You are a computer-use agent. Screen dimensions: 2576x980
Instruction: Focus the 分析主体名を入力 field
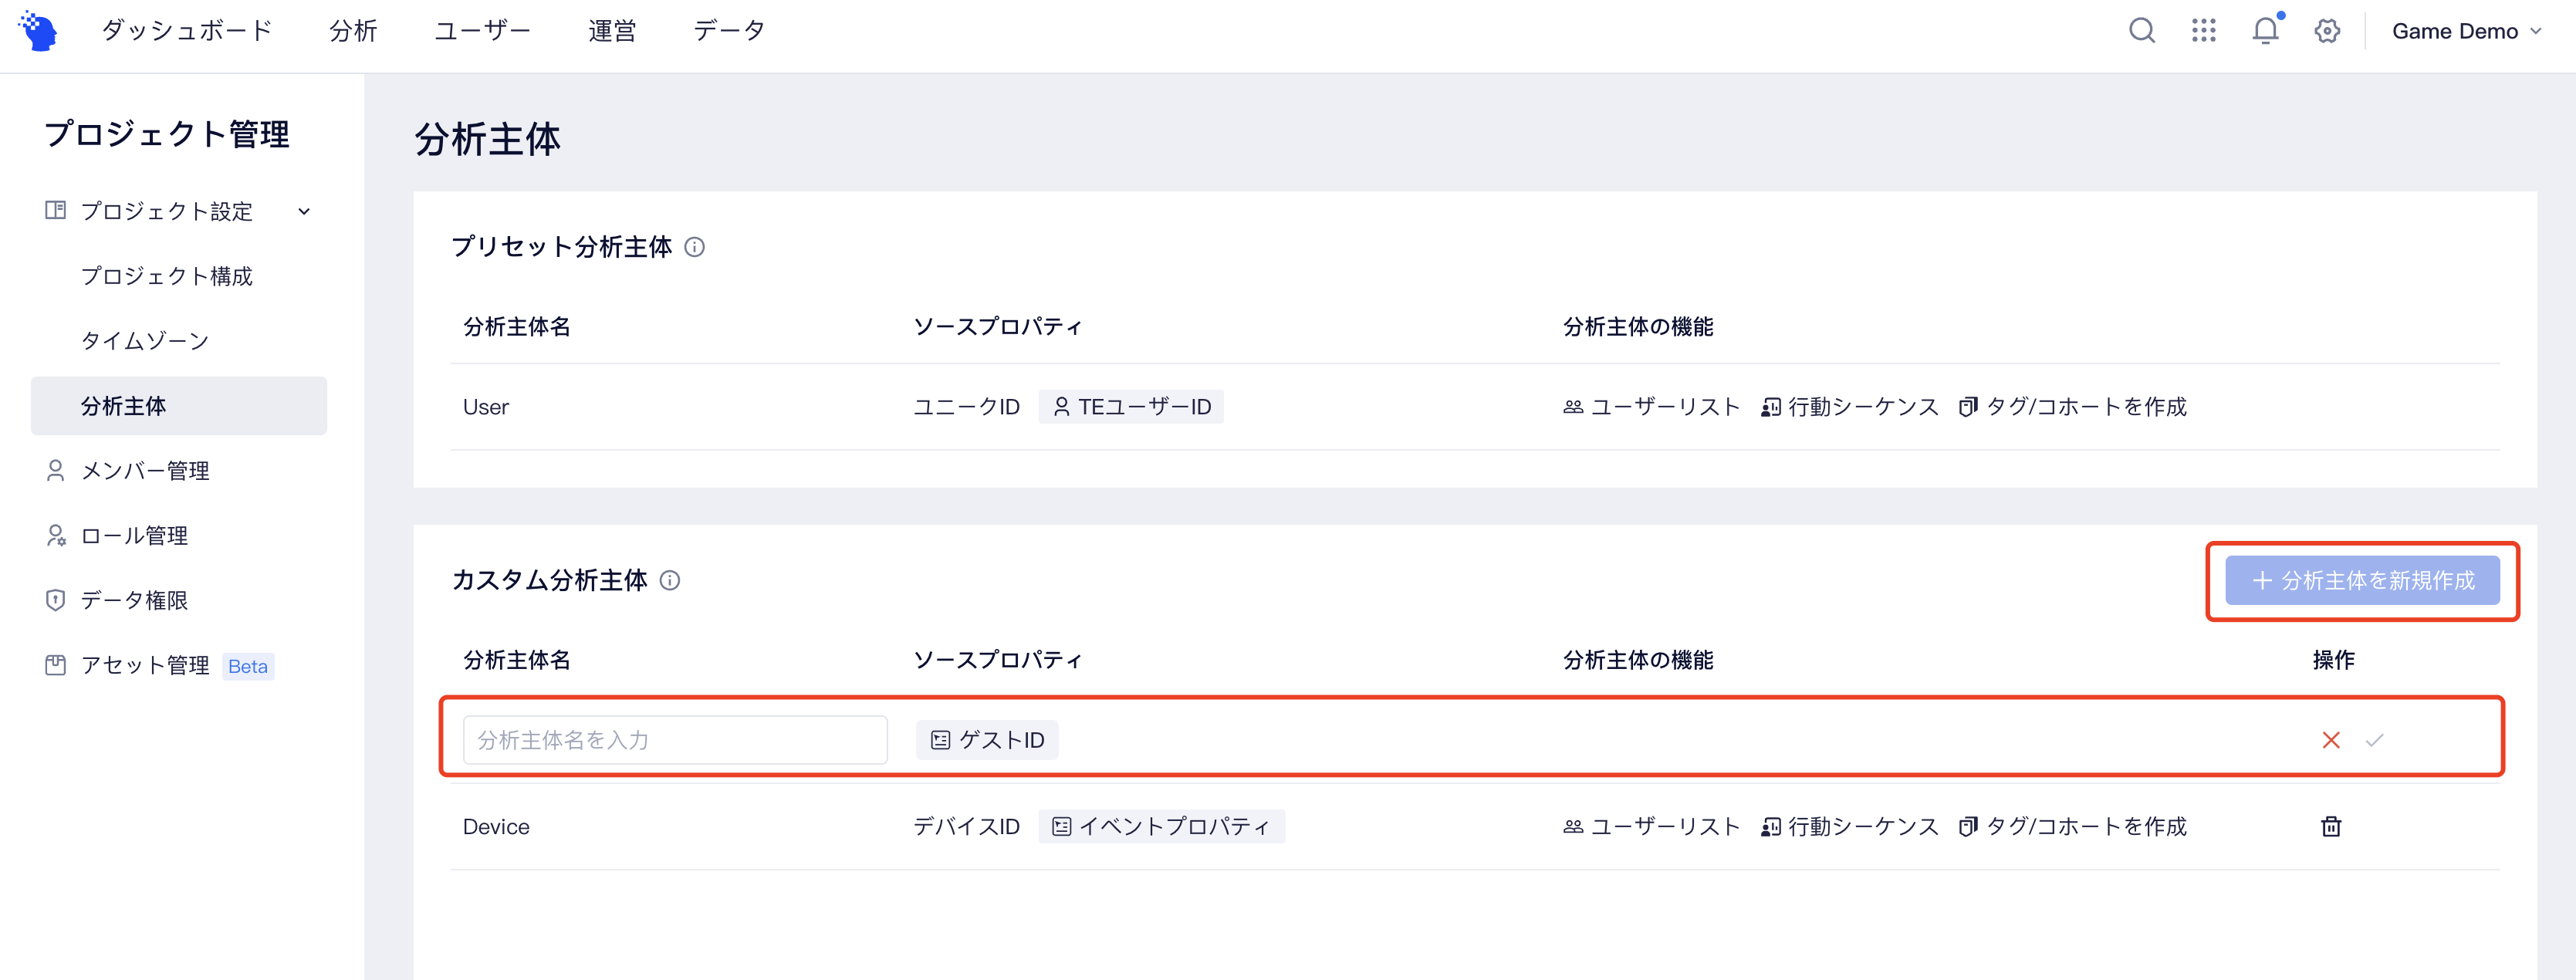pos(675,740)
